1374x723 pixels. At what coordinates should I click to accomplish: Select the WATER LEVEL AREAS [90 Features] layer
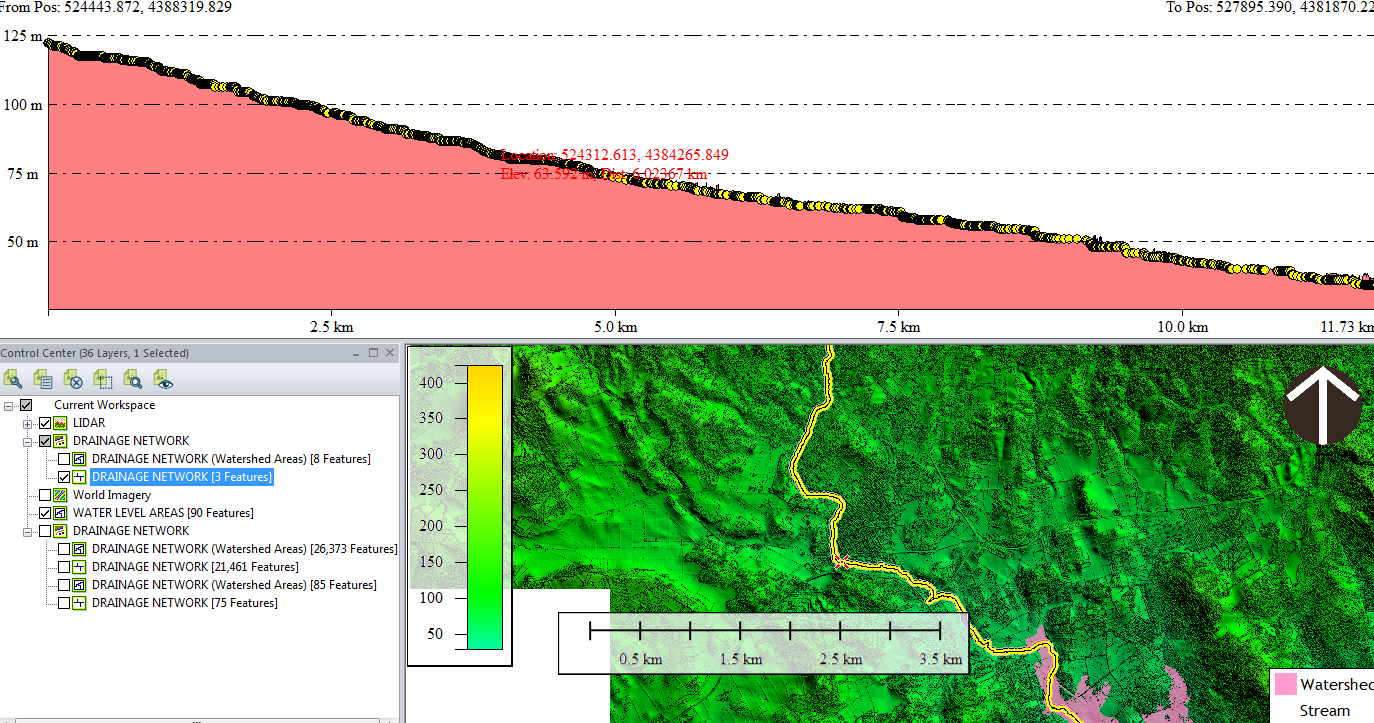[162, 513]
